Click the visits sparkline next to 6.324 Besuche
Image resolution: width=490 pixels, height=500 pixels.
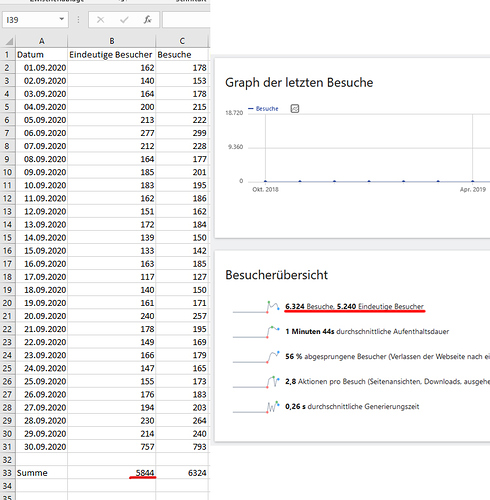coord(256,307)
